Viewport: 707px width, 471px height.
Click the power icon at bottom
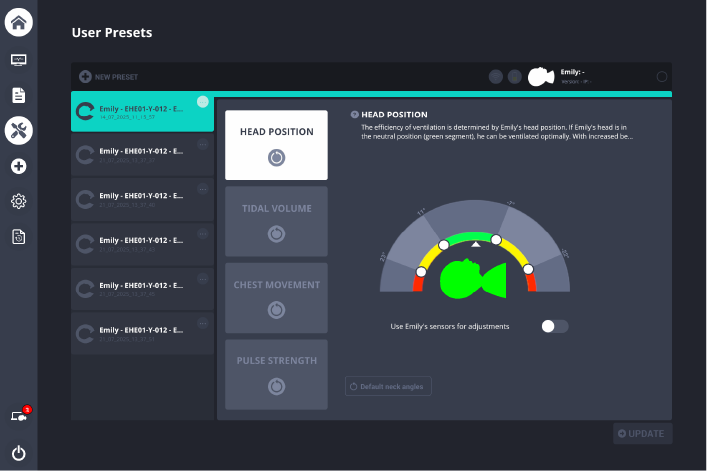(18, 453)
